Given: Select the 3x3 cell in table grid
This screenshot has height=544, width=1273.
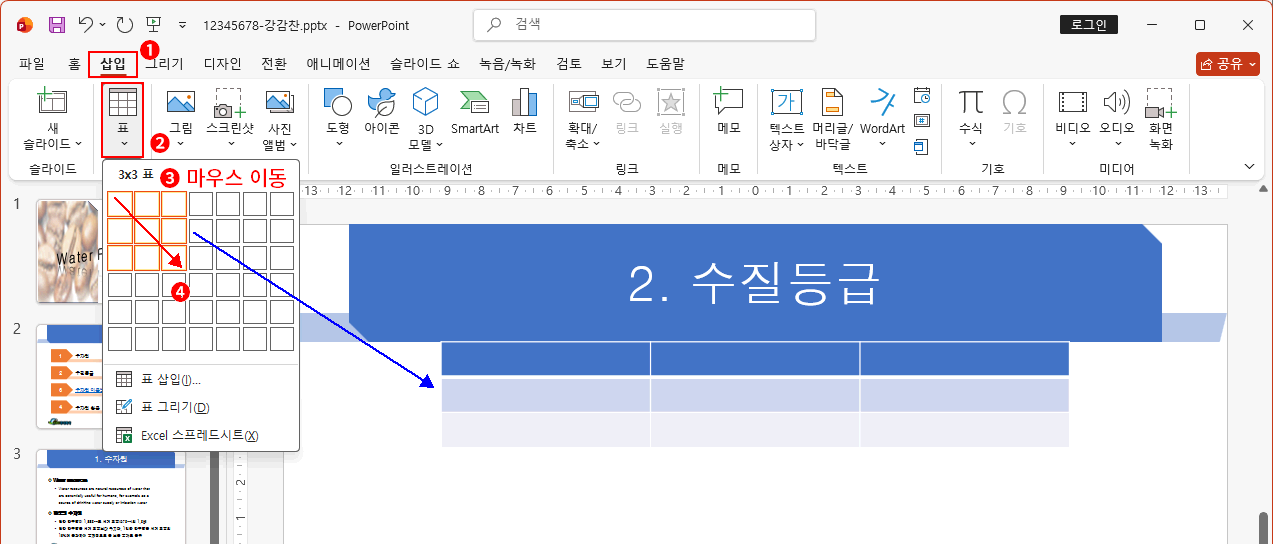Looking at the screenshot, I should [x=174, y=258].
